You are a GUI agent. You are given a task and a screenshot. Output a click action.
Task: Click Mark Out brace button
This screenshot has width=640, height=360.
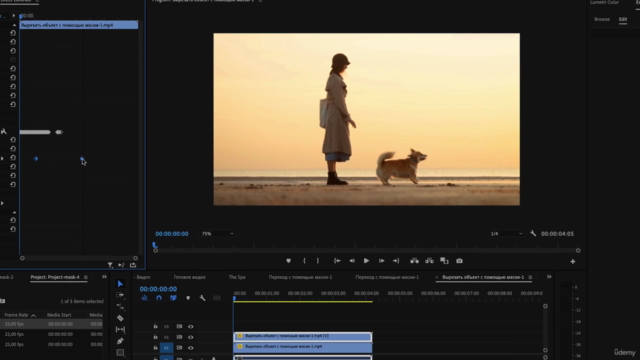click(318, 261)
